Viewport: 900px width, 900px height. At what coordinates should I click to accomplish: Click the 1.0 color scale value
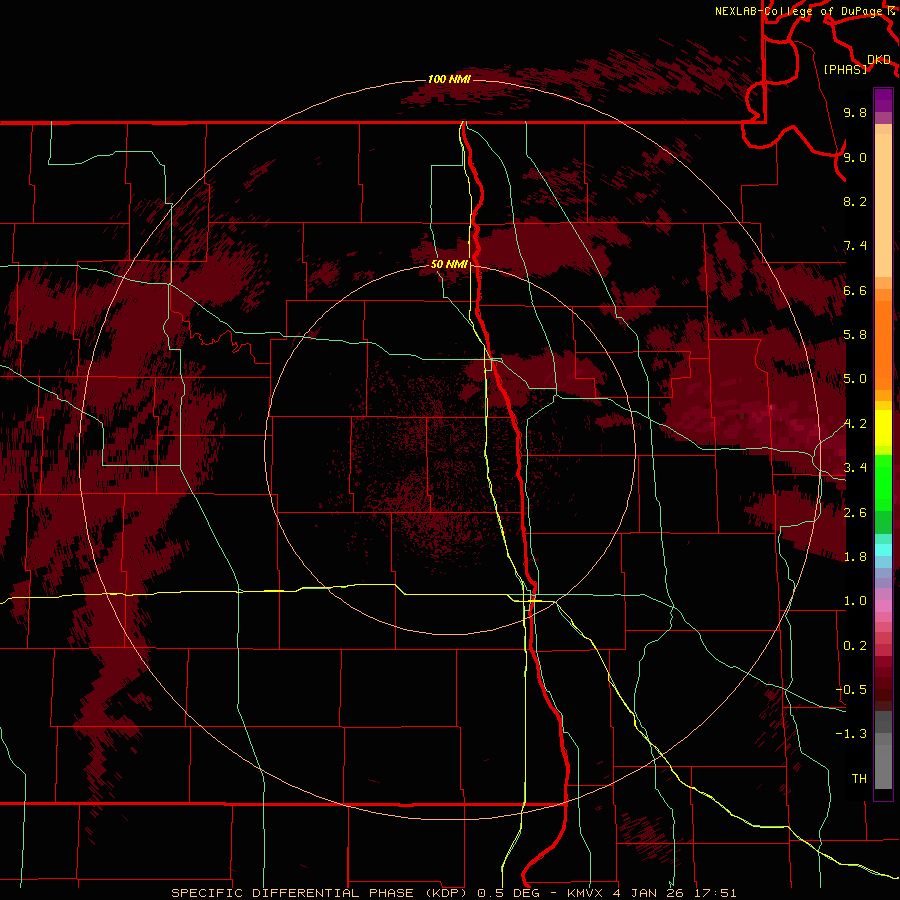(x=855, y=601)
